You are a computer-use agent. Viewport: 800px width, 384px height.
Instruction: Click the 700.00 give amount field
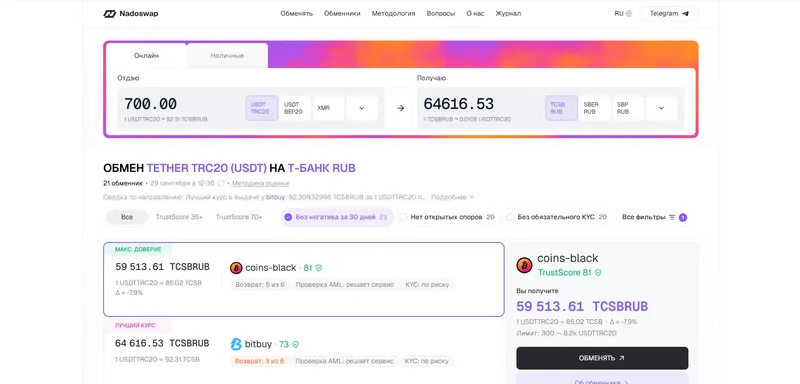(x=151, y=104)
